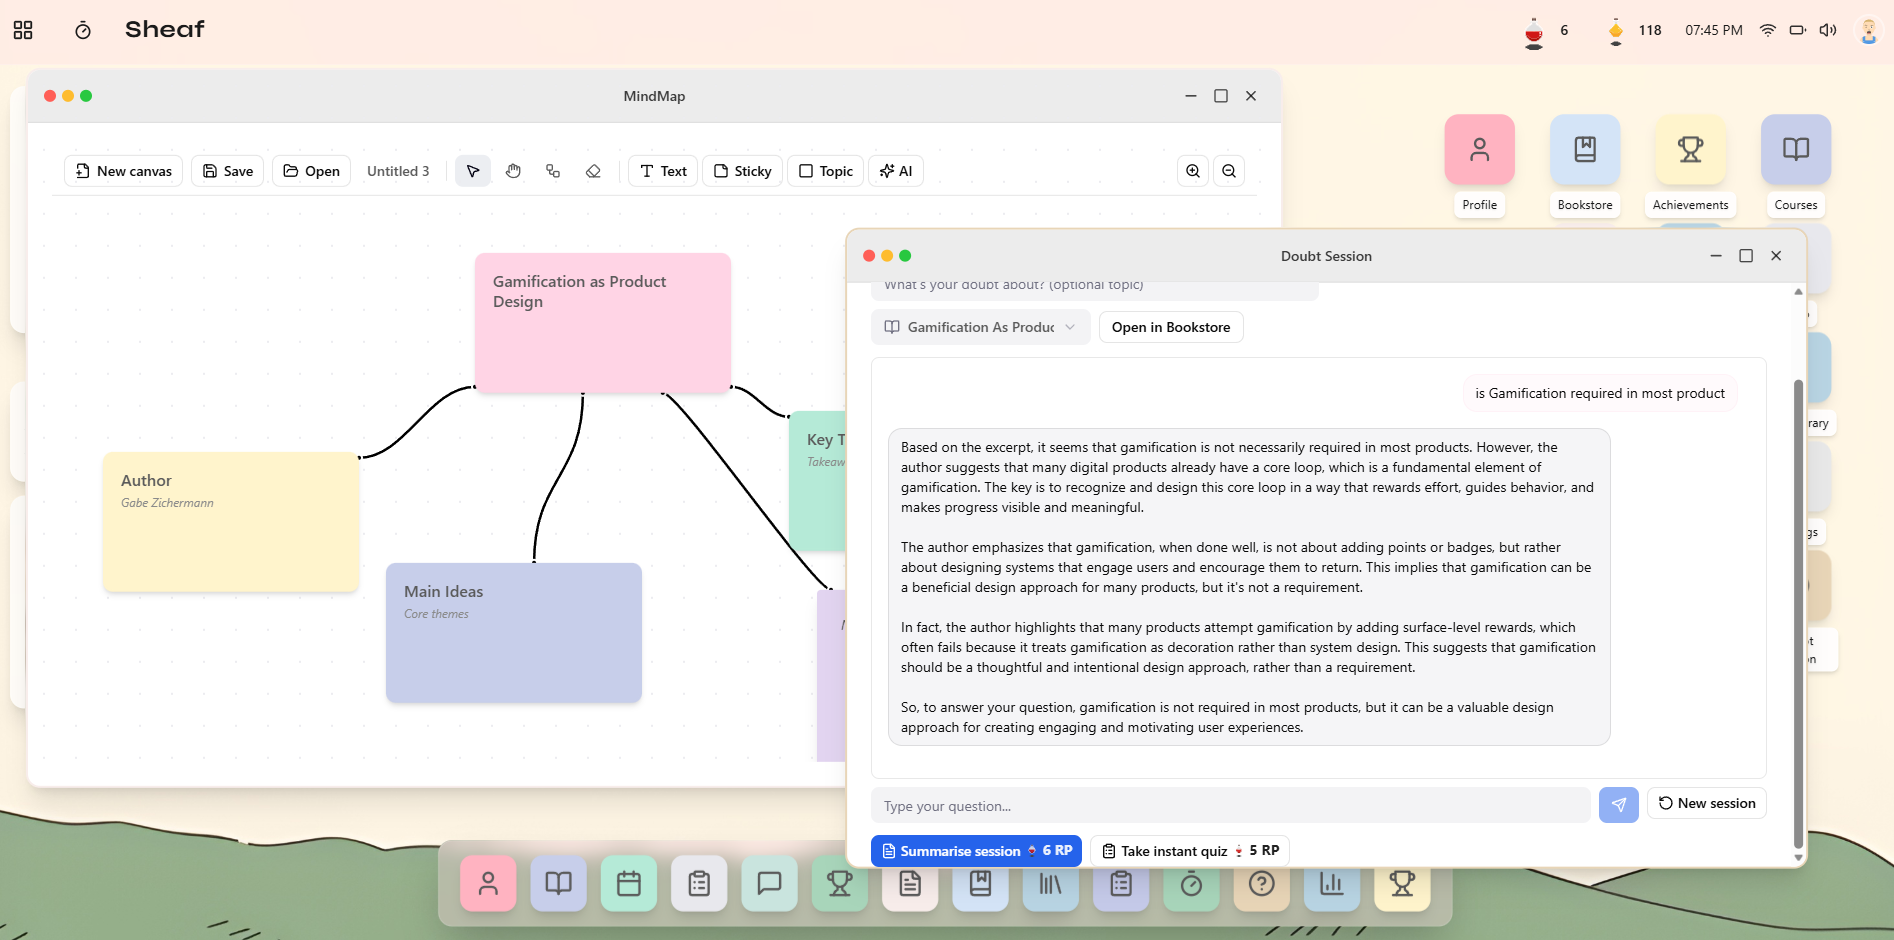Open the Profile panel
The width and height of the screenshot is (1894, 940).
[1479, 150]
